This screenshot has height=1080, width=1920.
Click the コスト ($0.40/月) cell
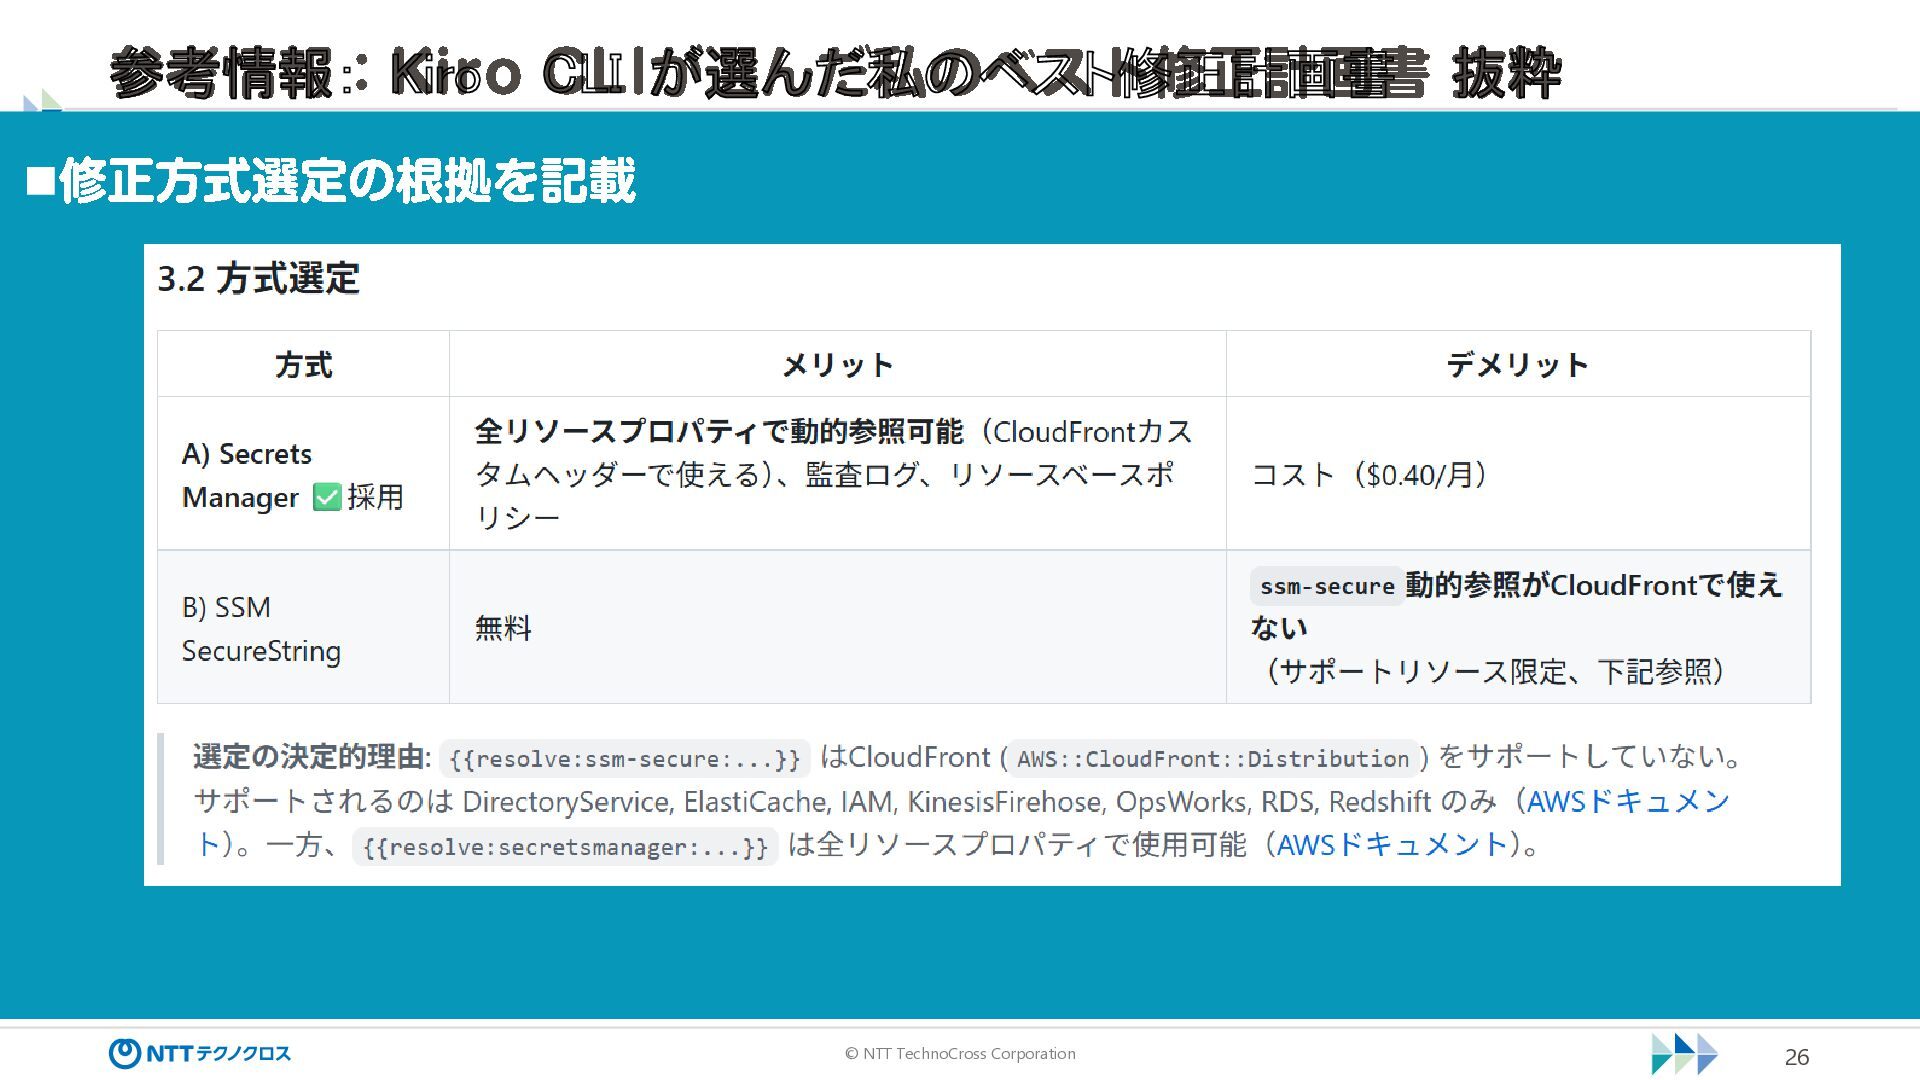tap(1369, 475)
